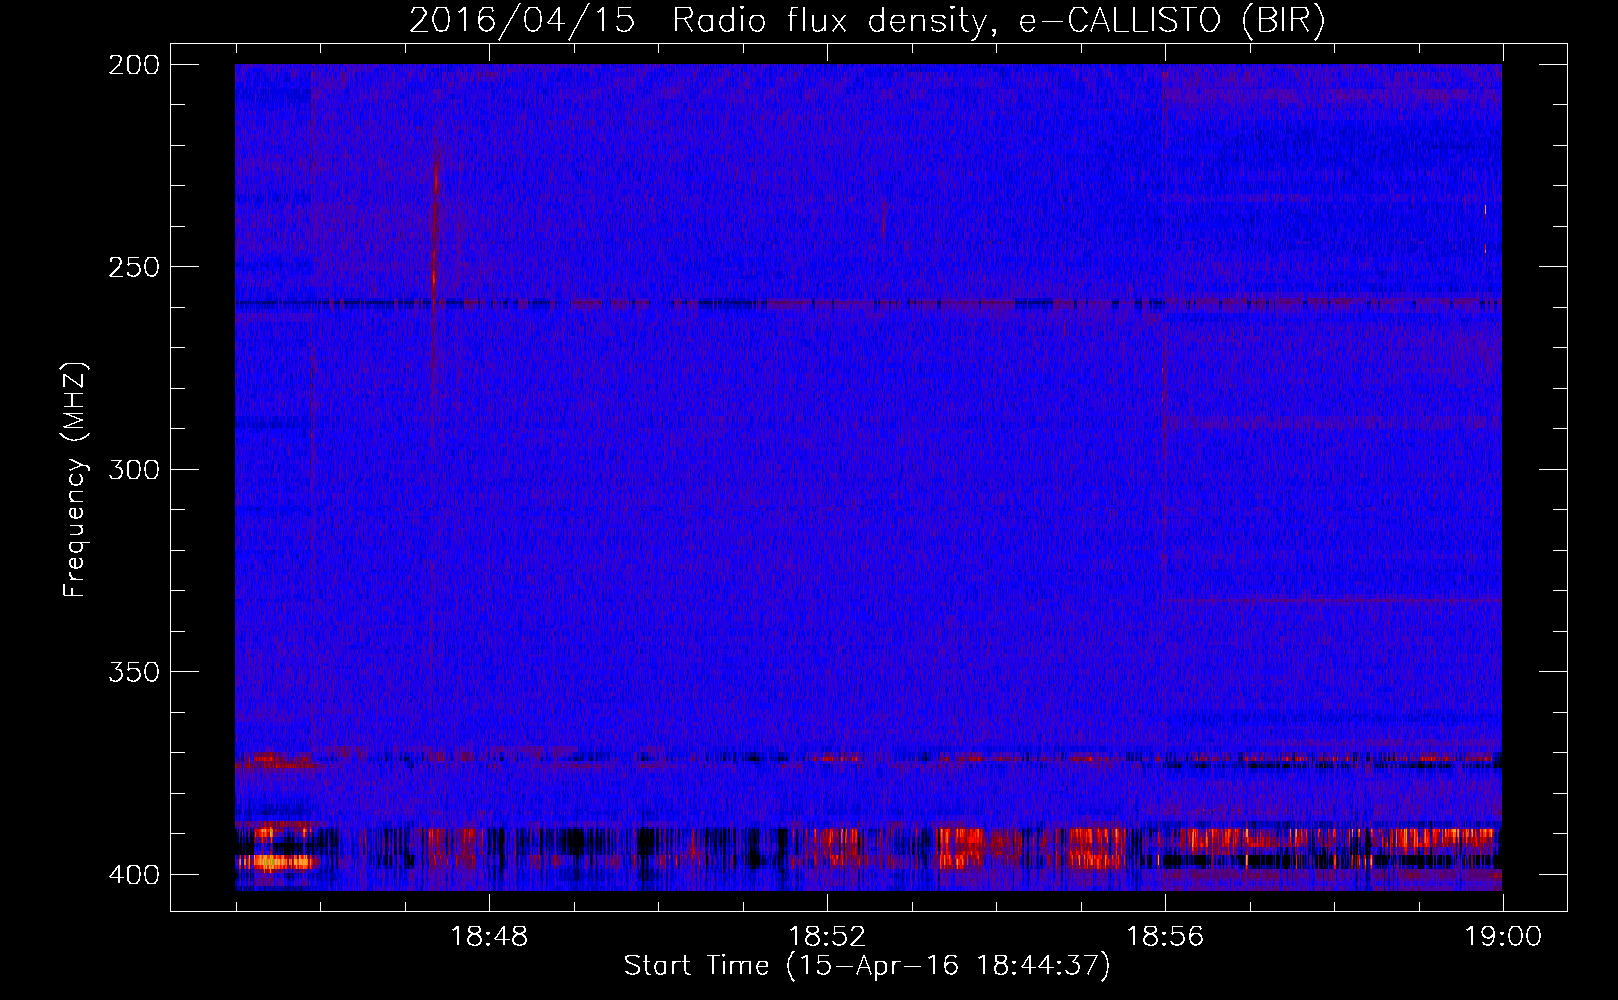Click the plot title mentioning e-CALLISTO (BIR)
This screenshot has height=1000, width=1618.
tap(867, 21)
